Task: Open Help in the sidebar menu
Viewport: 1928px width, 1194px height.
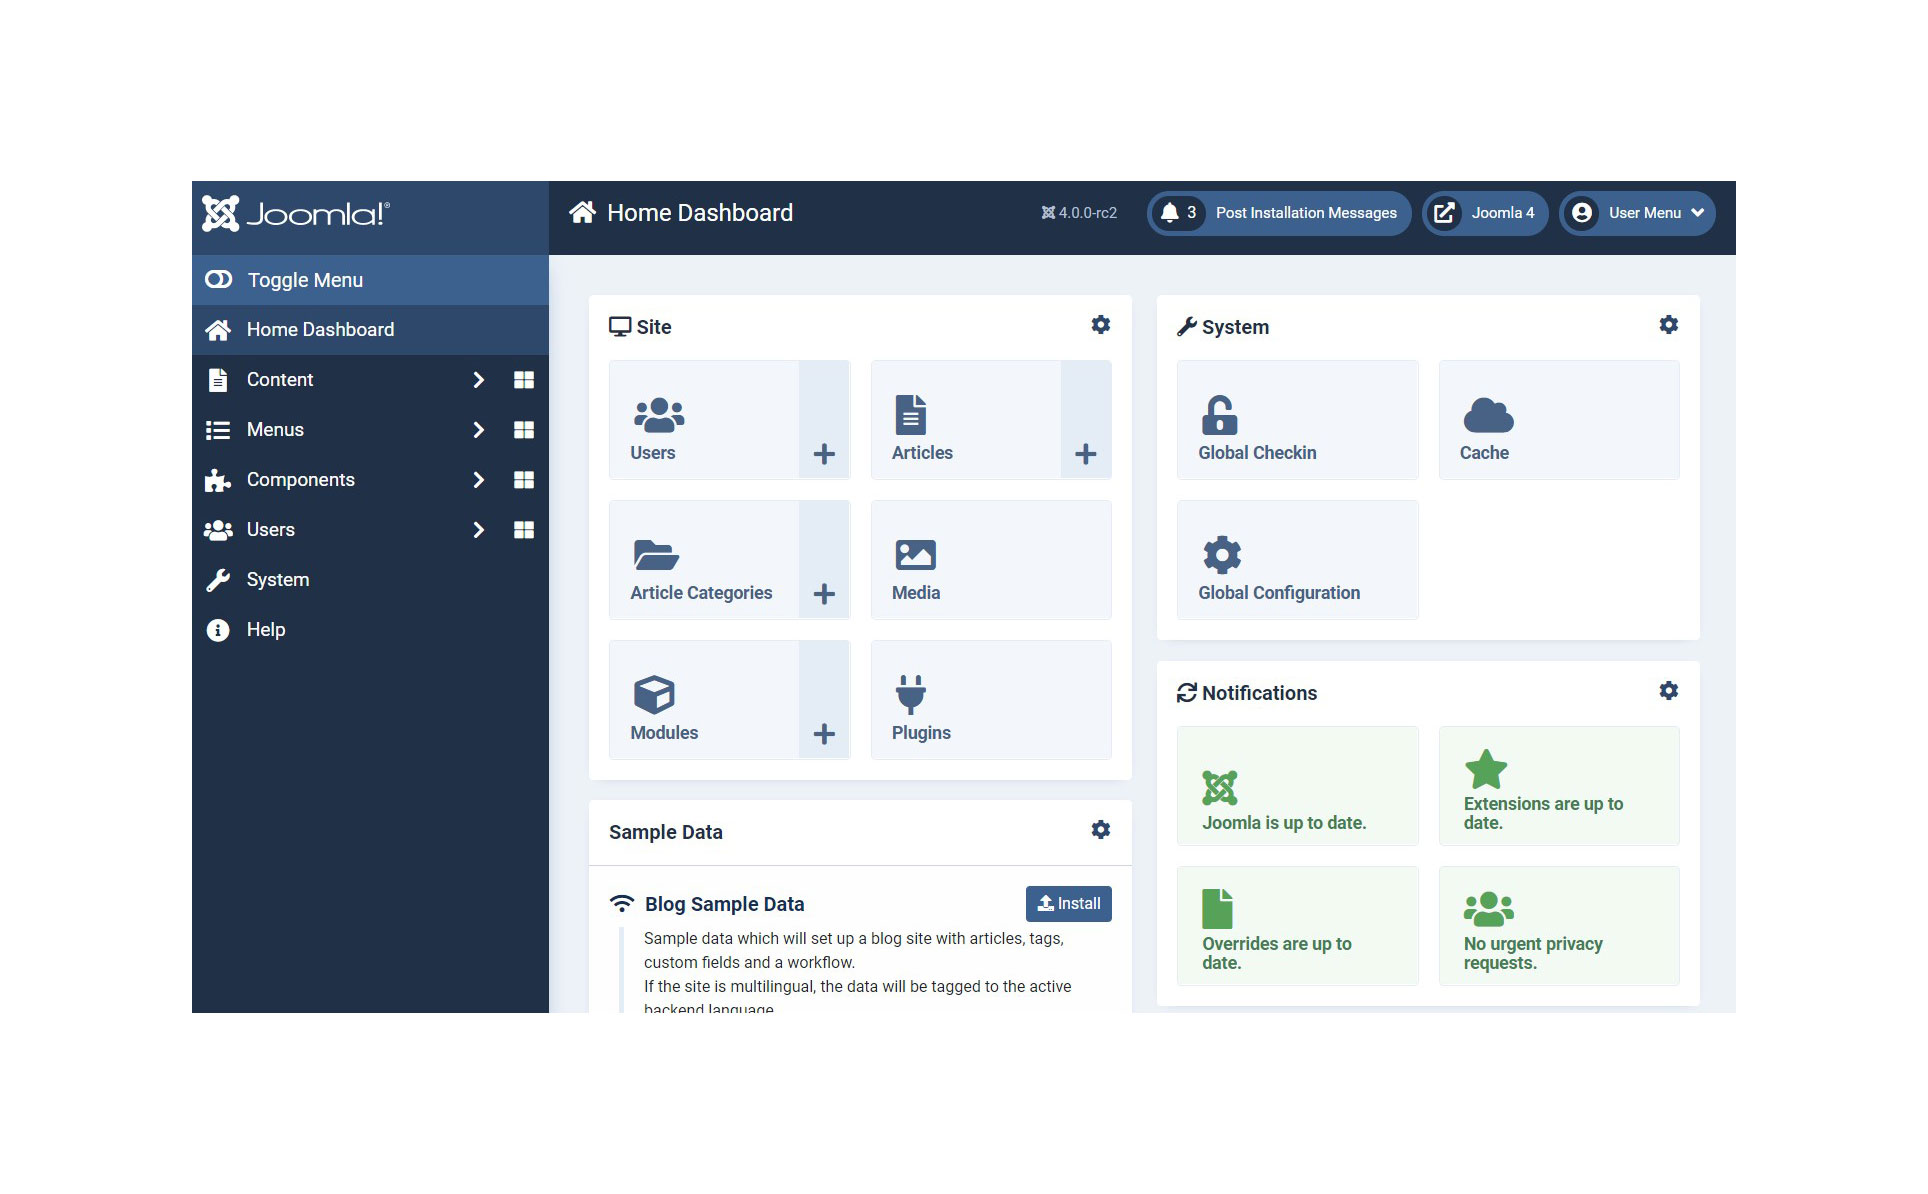Action: pyautogui.click(x=370, y=630)
